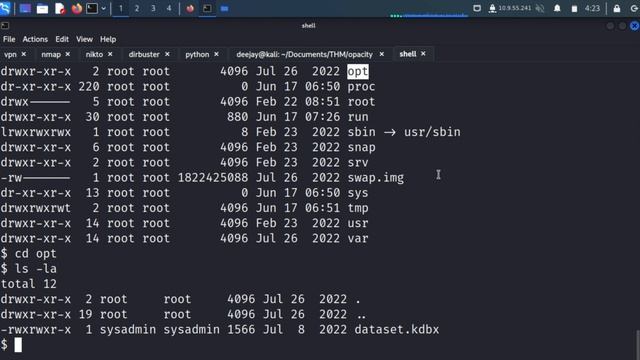Click the terminal window title icon
The image size is (640, 360).
click(5, 26)
